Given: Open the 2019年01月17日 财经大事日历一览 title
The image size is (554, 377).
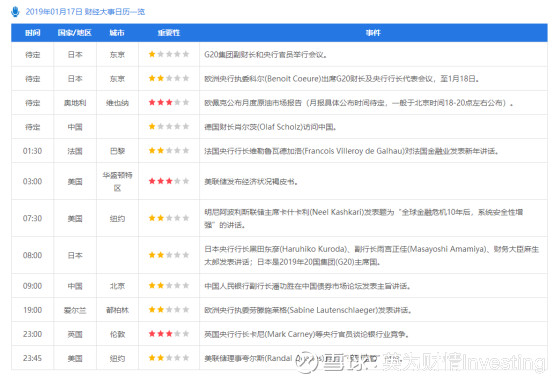Looking at the screenshot, I should tap(85, 12).
